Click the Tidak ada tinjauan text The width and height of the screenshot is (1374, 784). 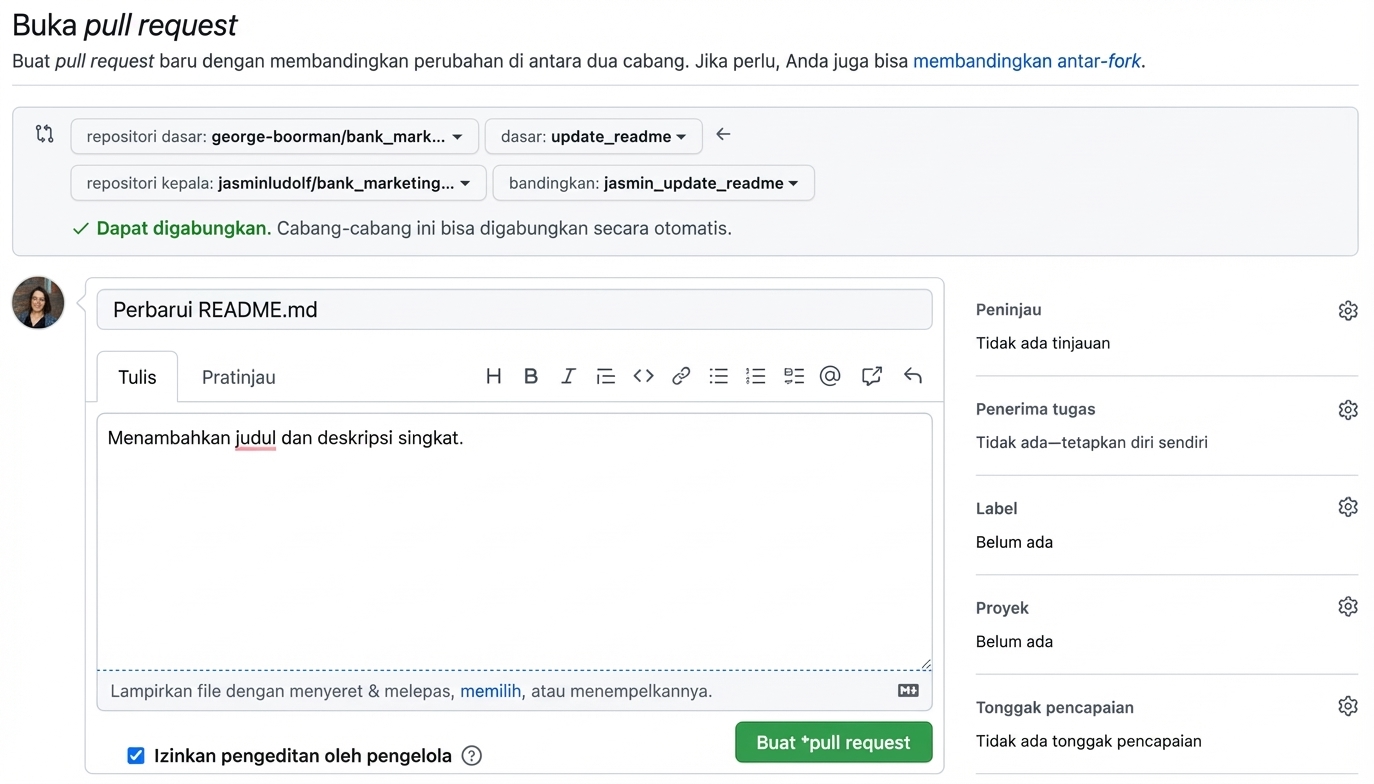click(x=1043, y=343)
